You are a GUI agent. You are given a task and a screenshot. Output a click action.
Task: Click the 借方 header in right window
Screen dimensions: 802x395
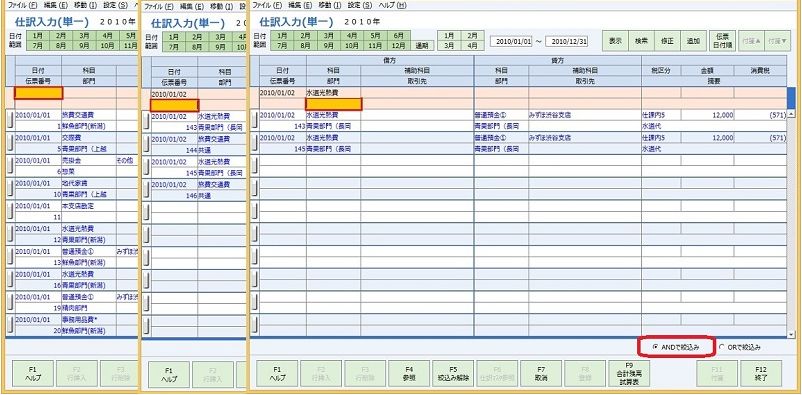click(390, 60)
